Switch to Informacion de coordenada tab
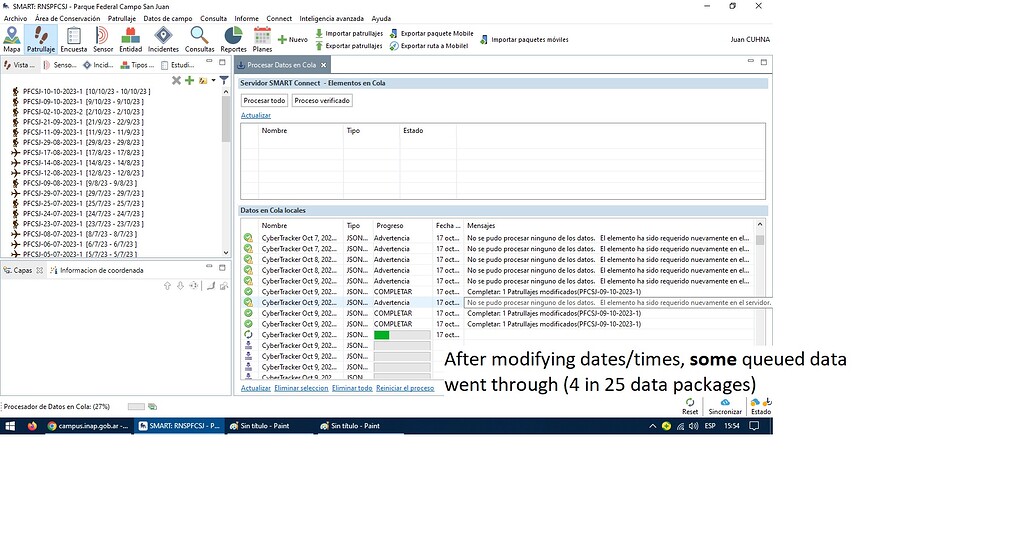 [x=97, y=270]
